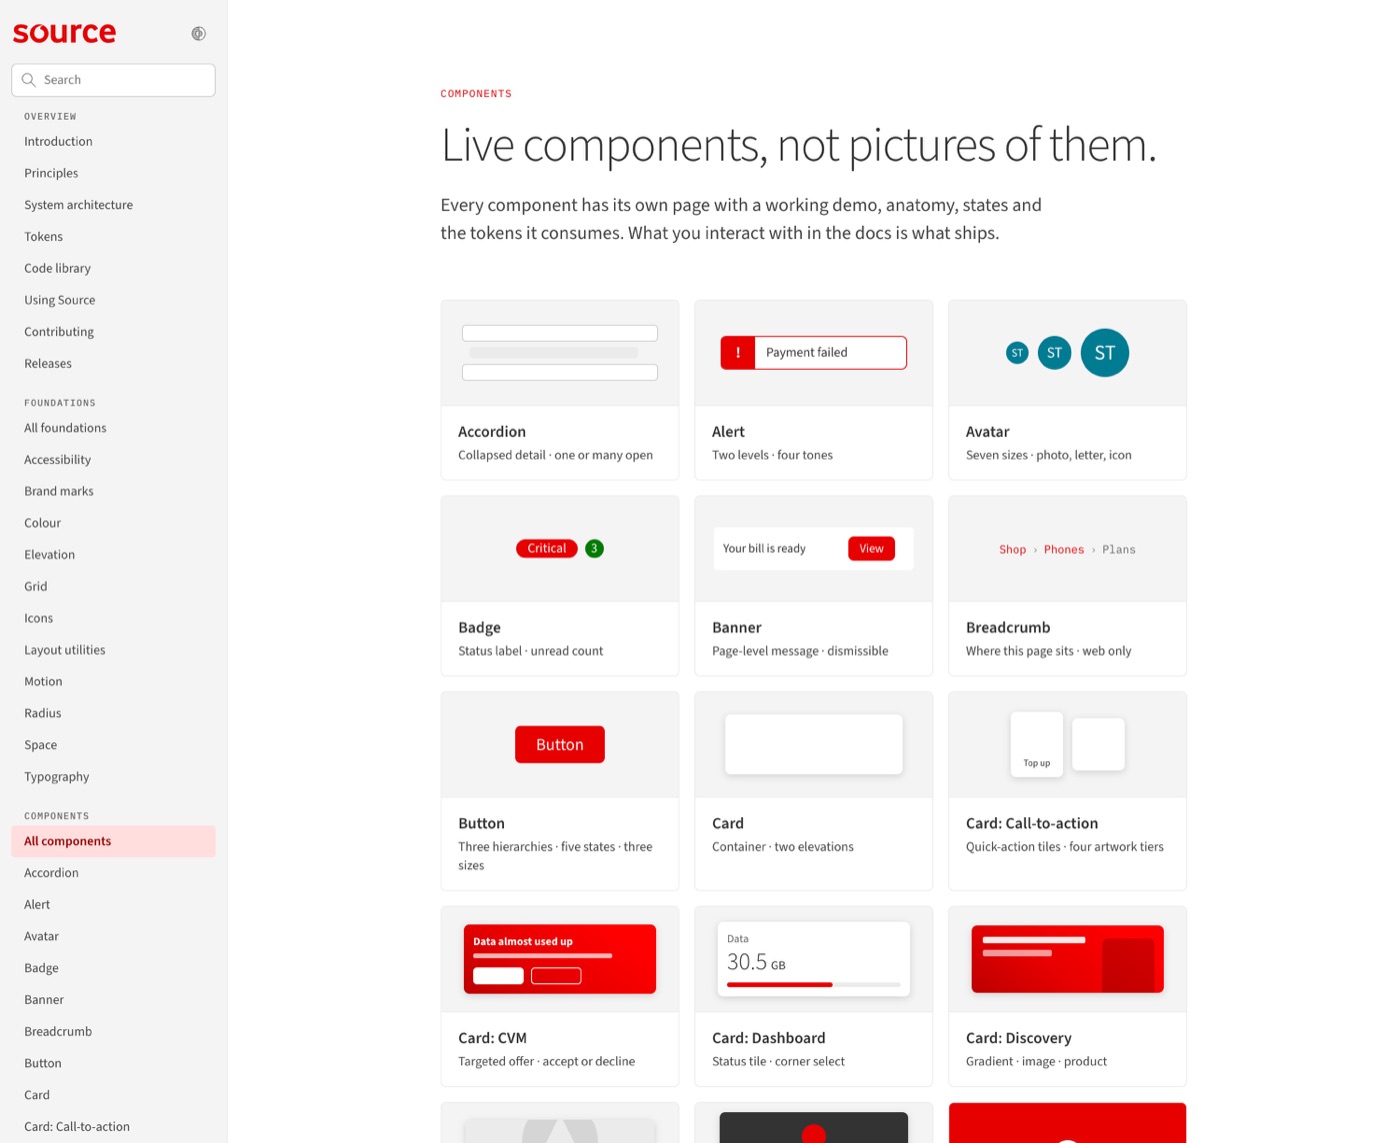Open the Card component tile
Screen dimensions: 1400x1143
[814, 791]
